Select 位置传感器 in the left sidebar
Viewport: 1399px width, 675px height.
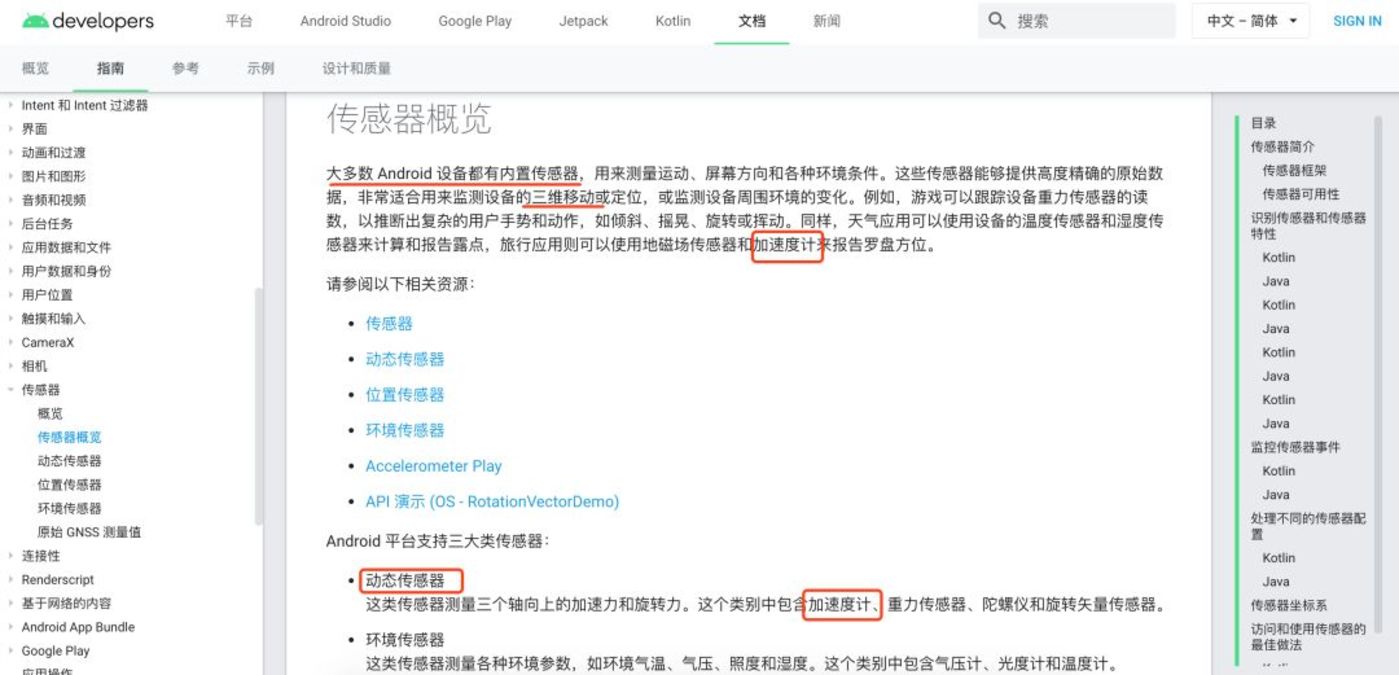tap(73, 484)
